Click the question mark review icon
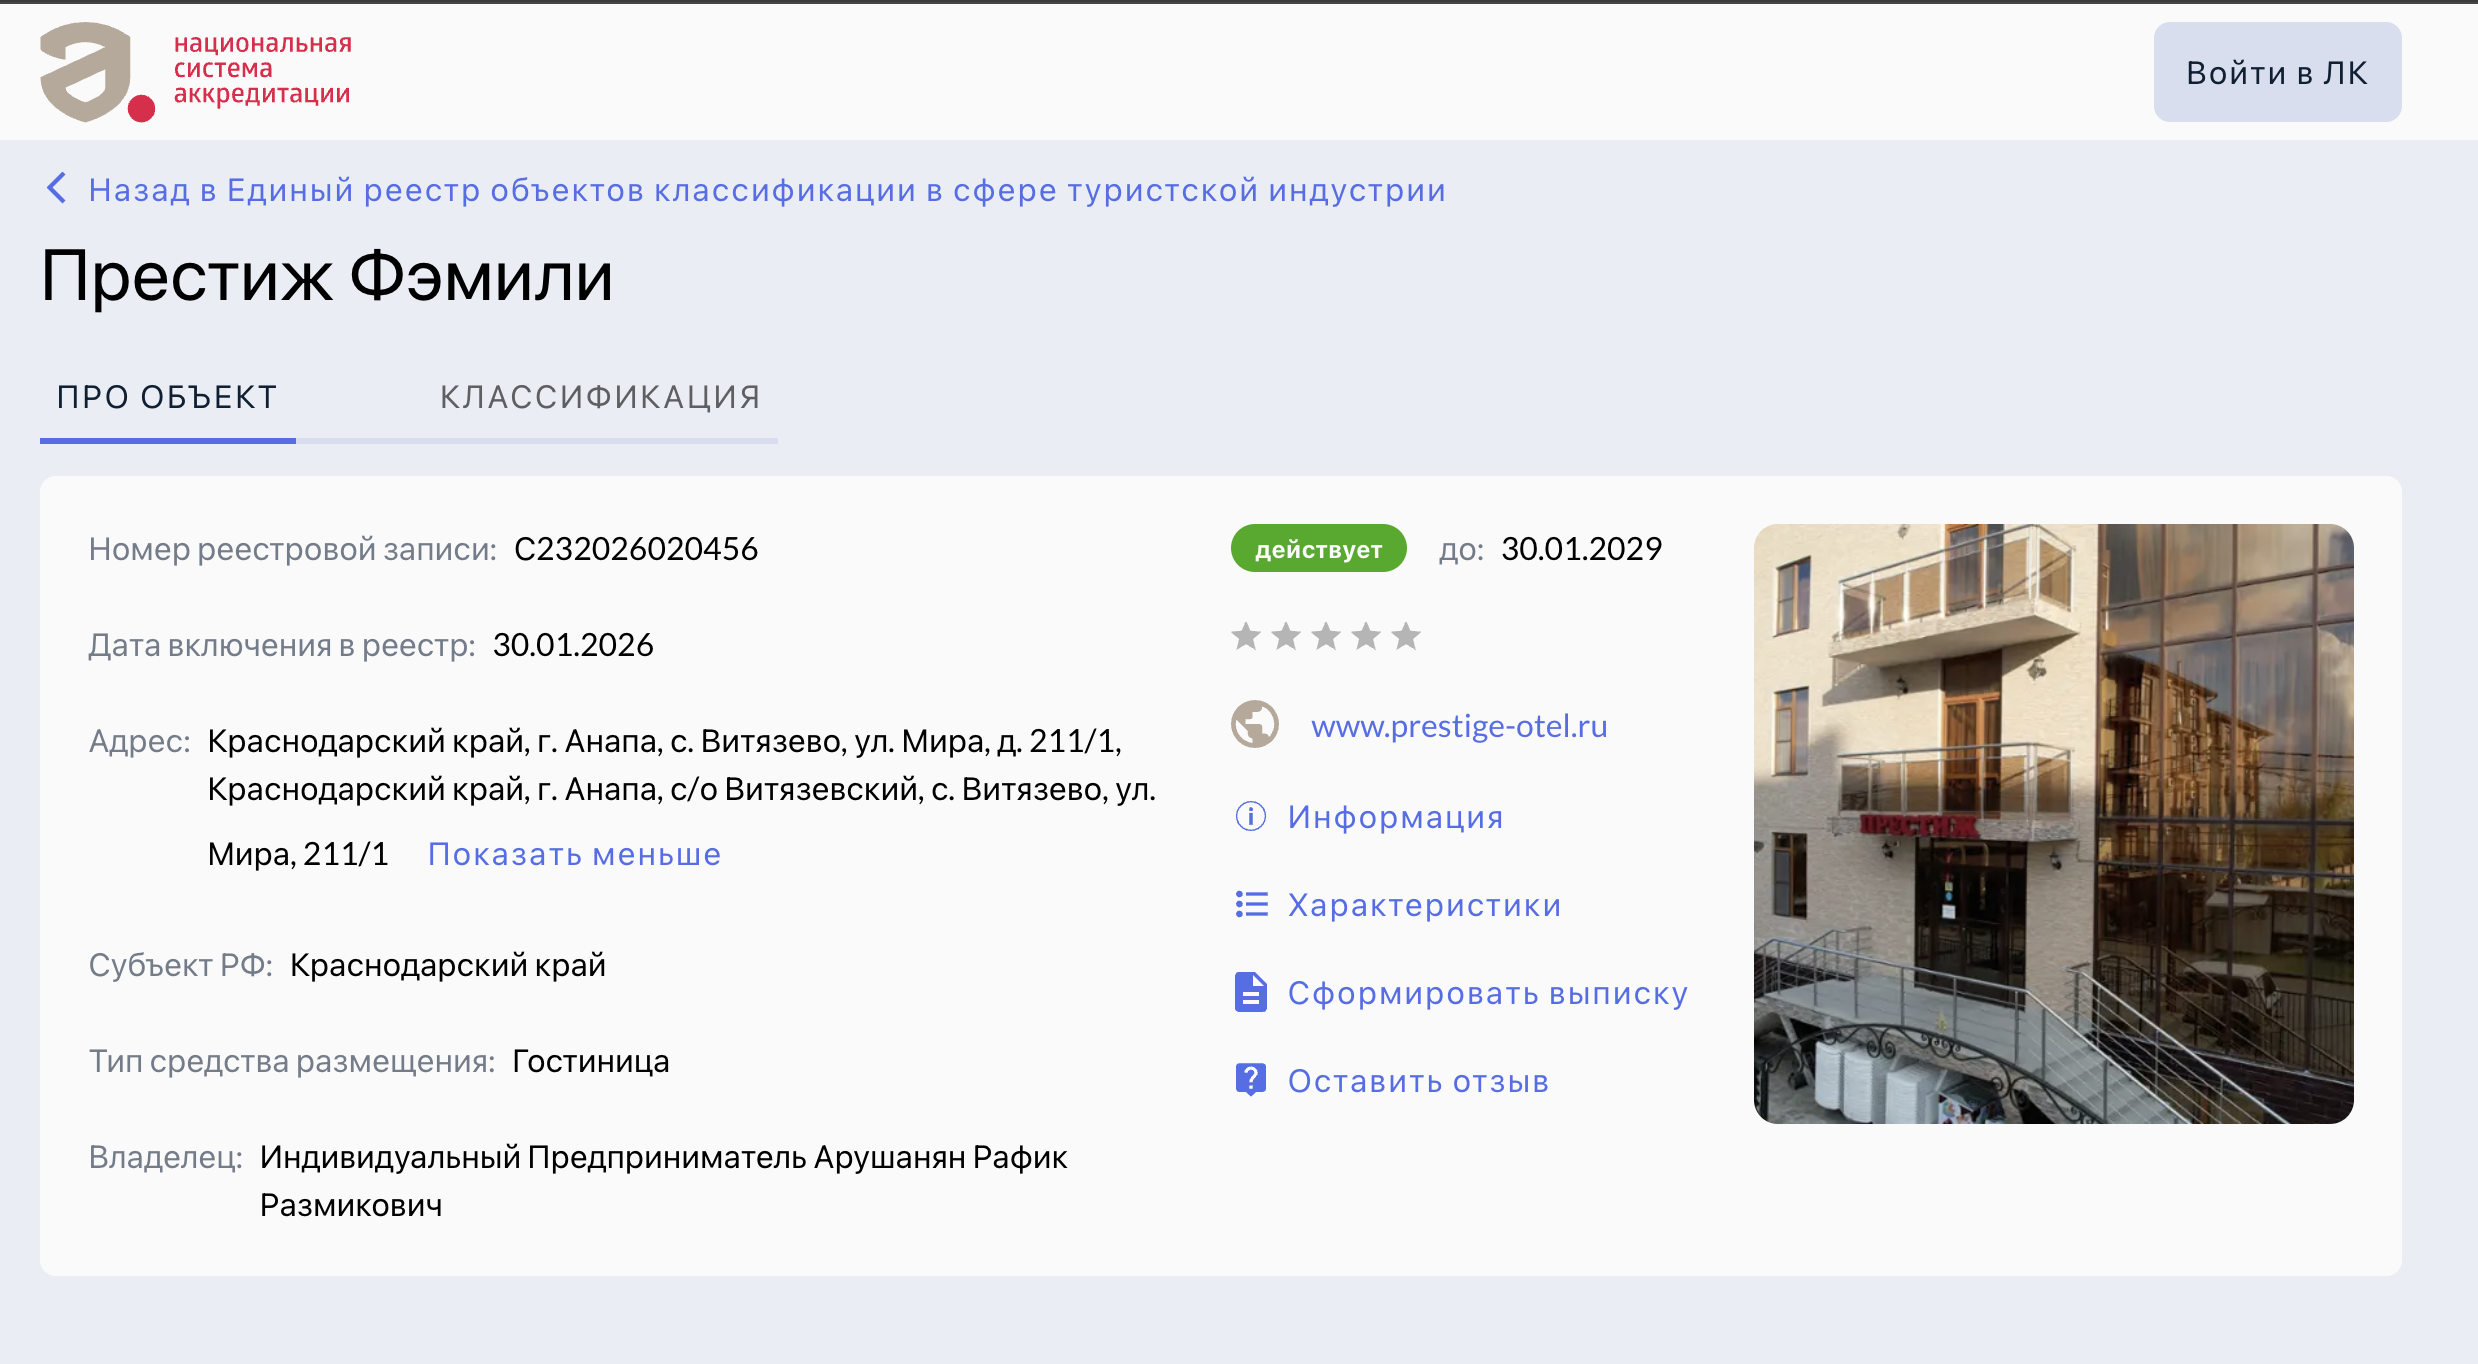The image size is (2478, 1364). click(1250, 1080)
